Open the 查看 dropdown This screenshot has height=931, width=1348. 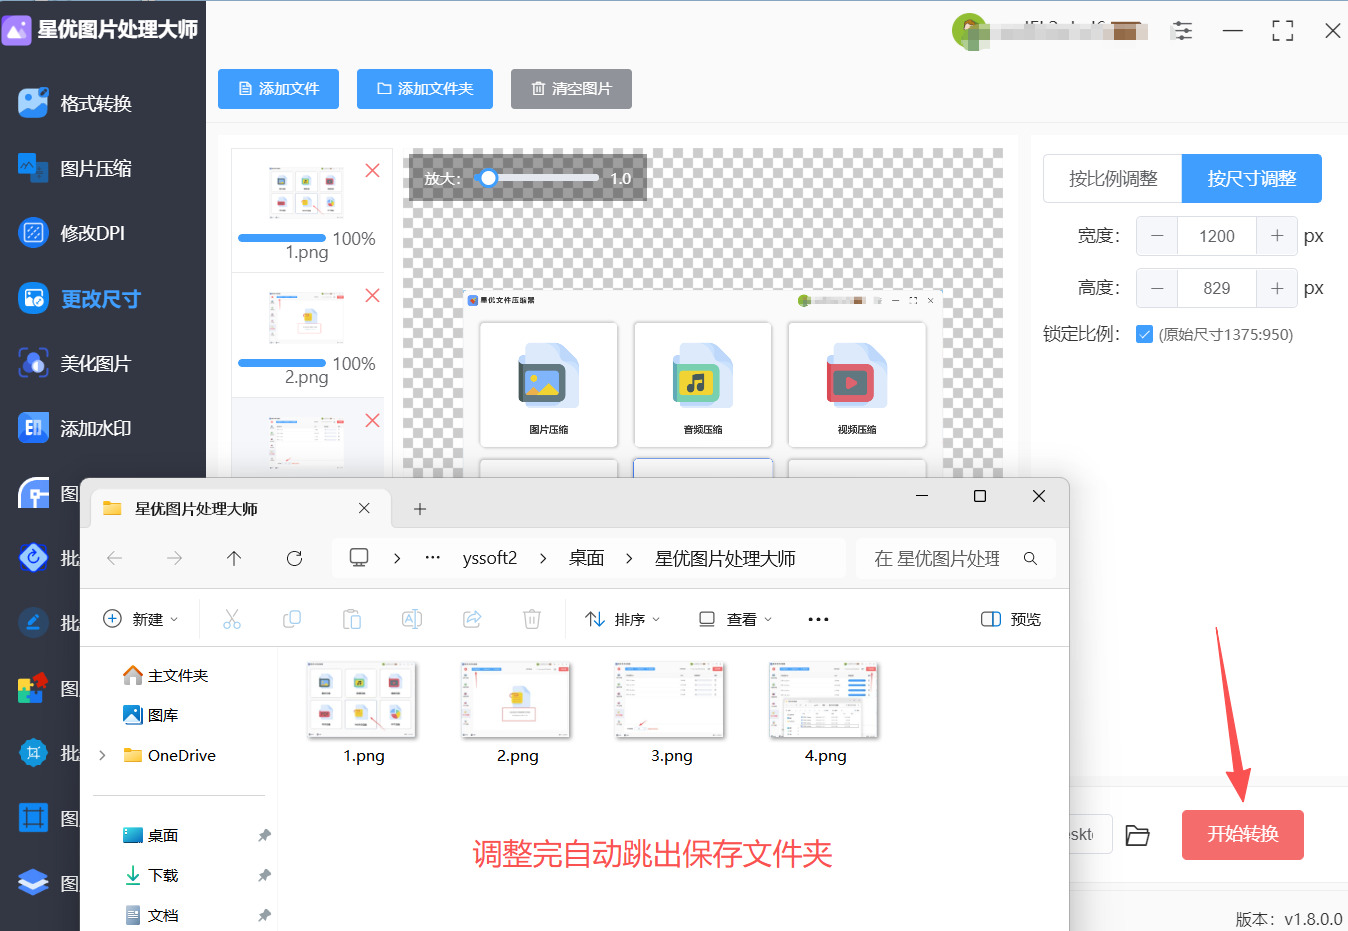tap(735, 619)
